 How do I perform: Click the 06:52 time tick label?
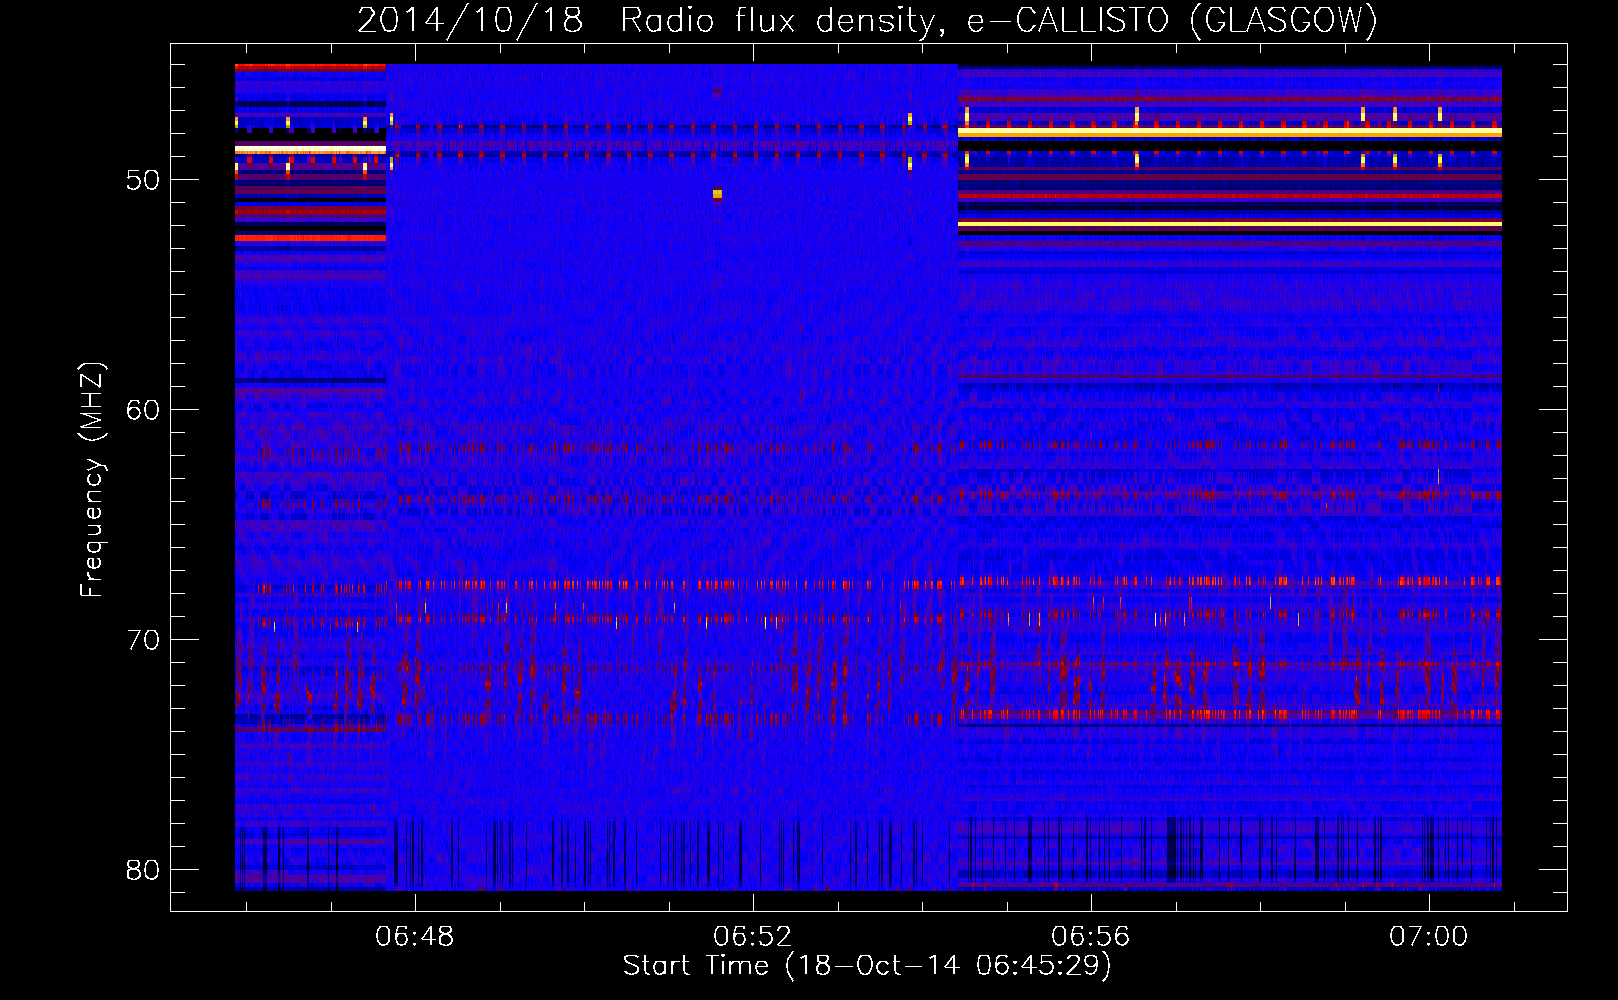[752, 937]
